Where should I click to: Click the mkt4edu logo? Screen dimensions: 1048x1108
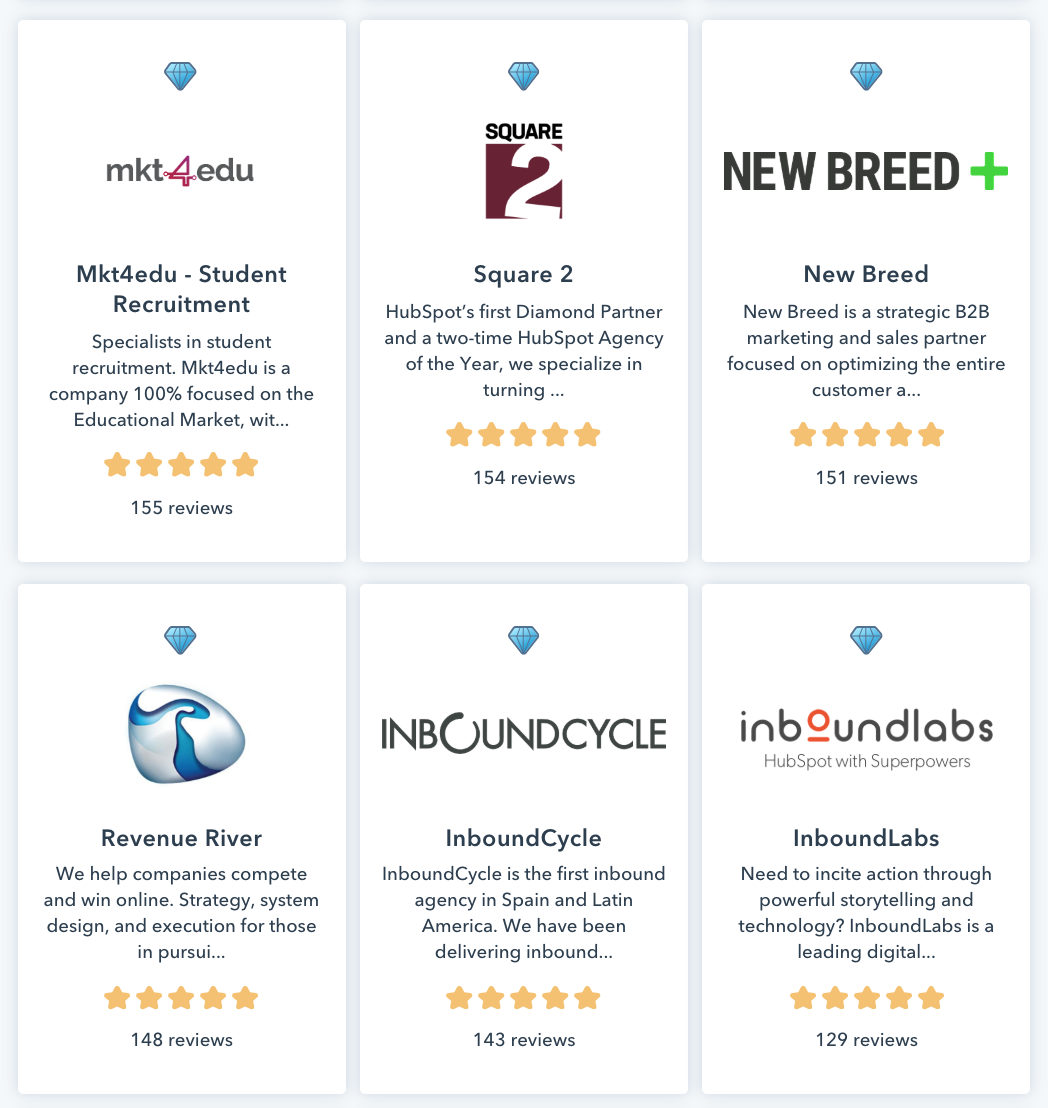pyautogui.click(x=180, y=171)
